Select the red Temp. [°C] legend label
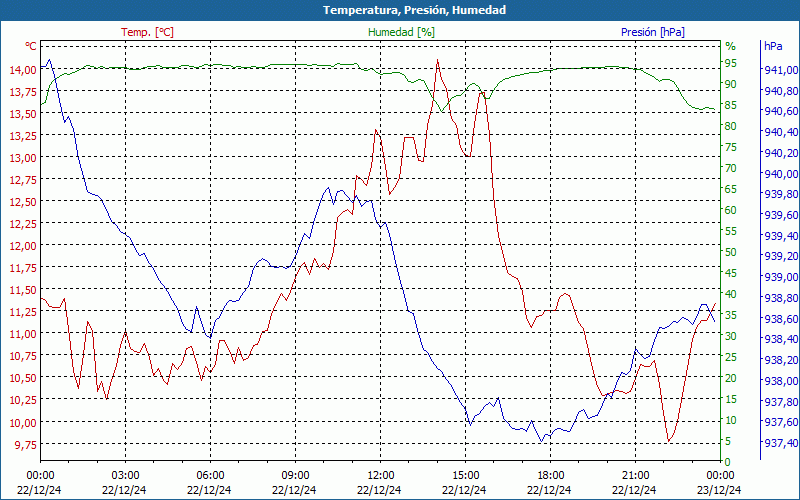 click(147, 32)
